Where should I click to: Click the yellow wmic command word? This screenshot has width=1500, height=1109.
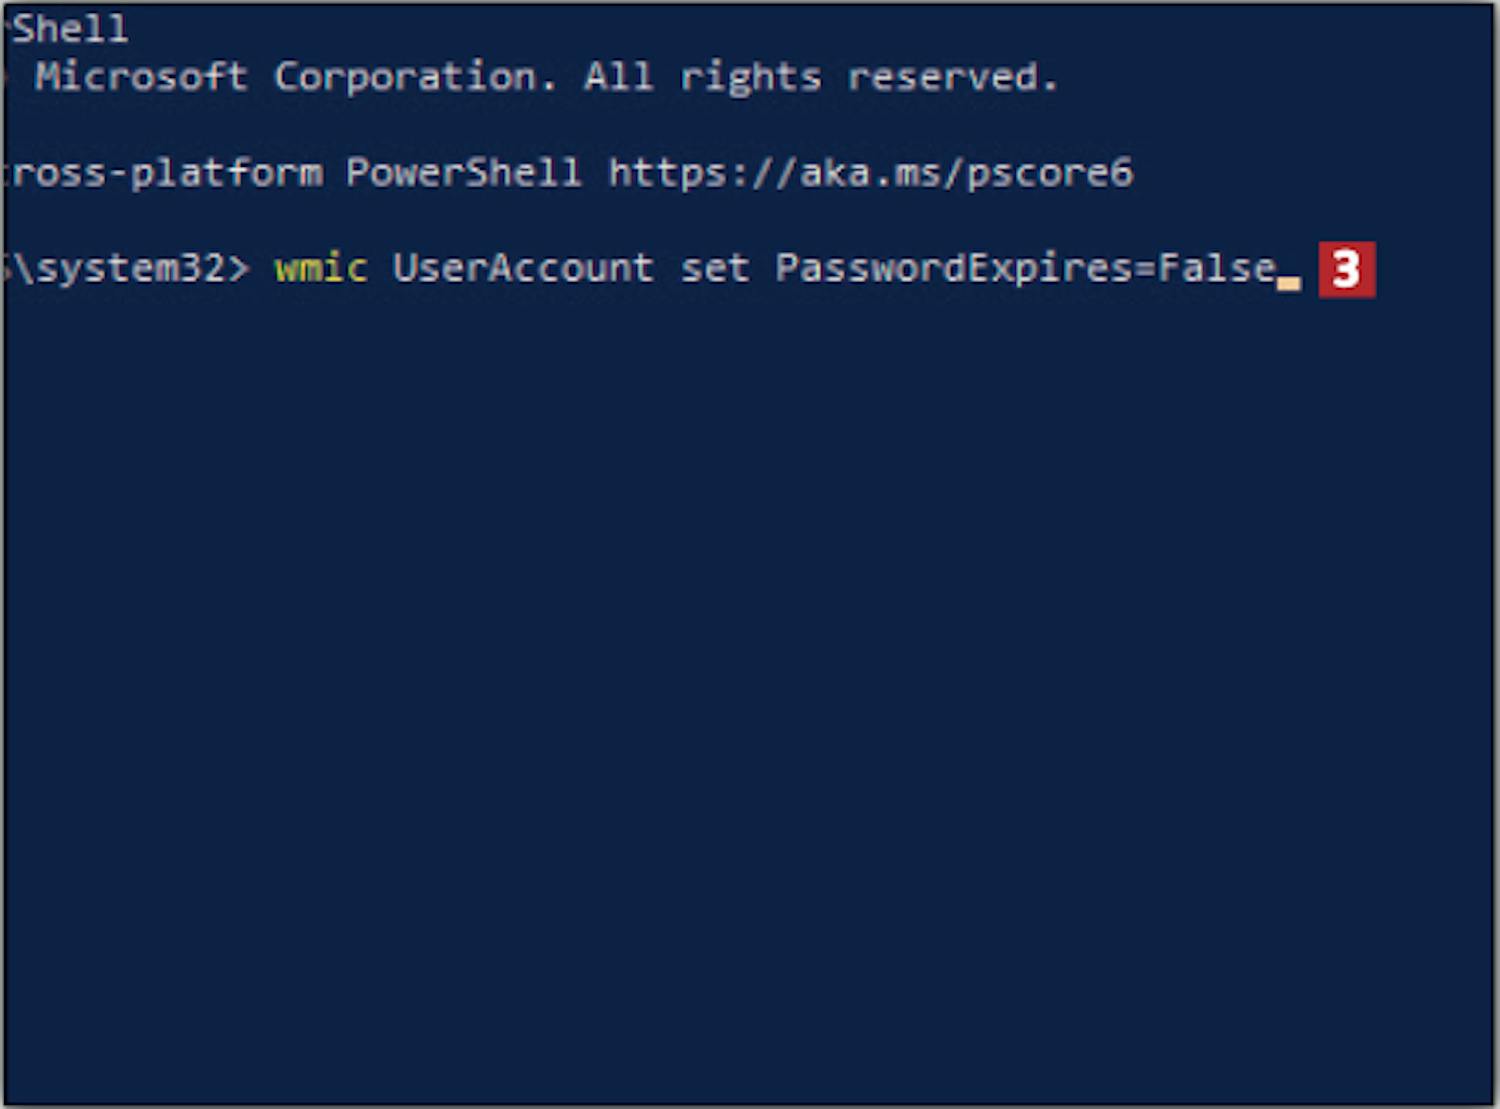coord(321,268)
